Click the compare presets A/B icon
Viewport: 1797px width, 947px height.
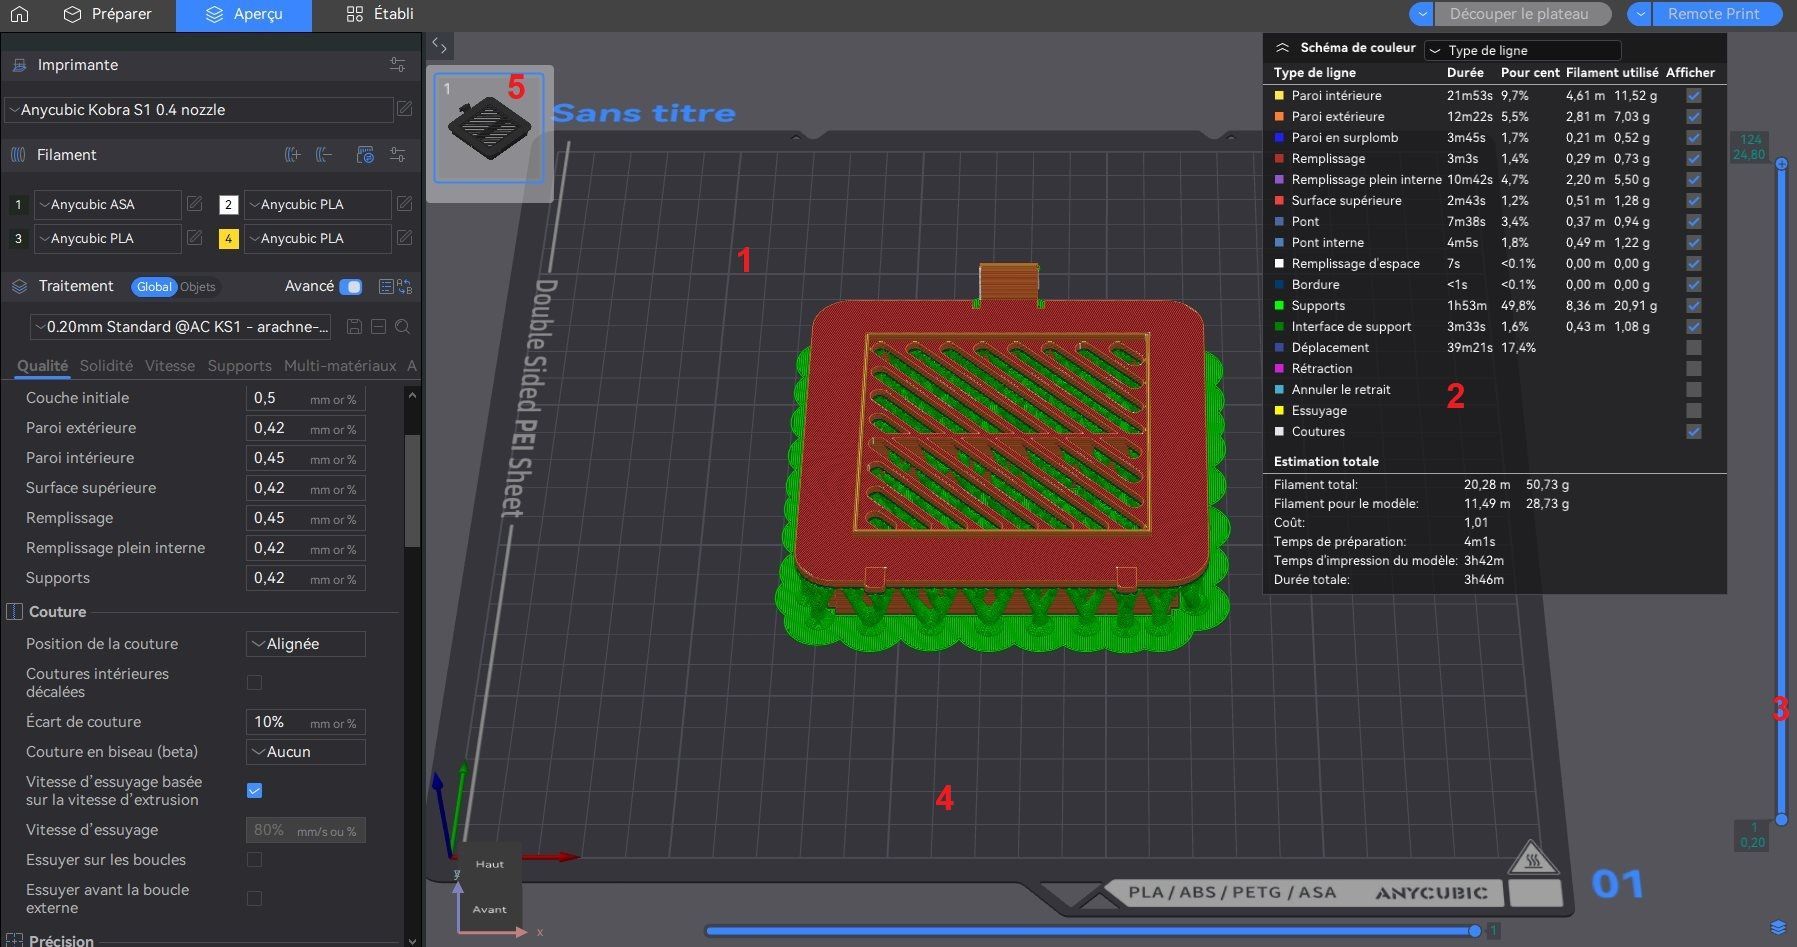coord(405,287)
